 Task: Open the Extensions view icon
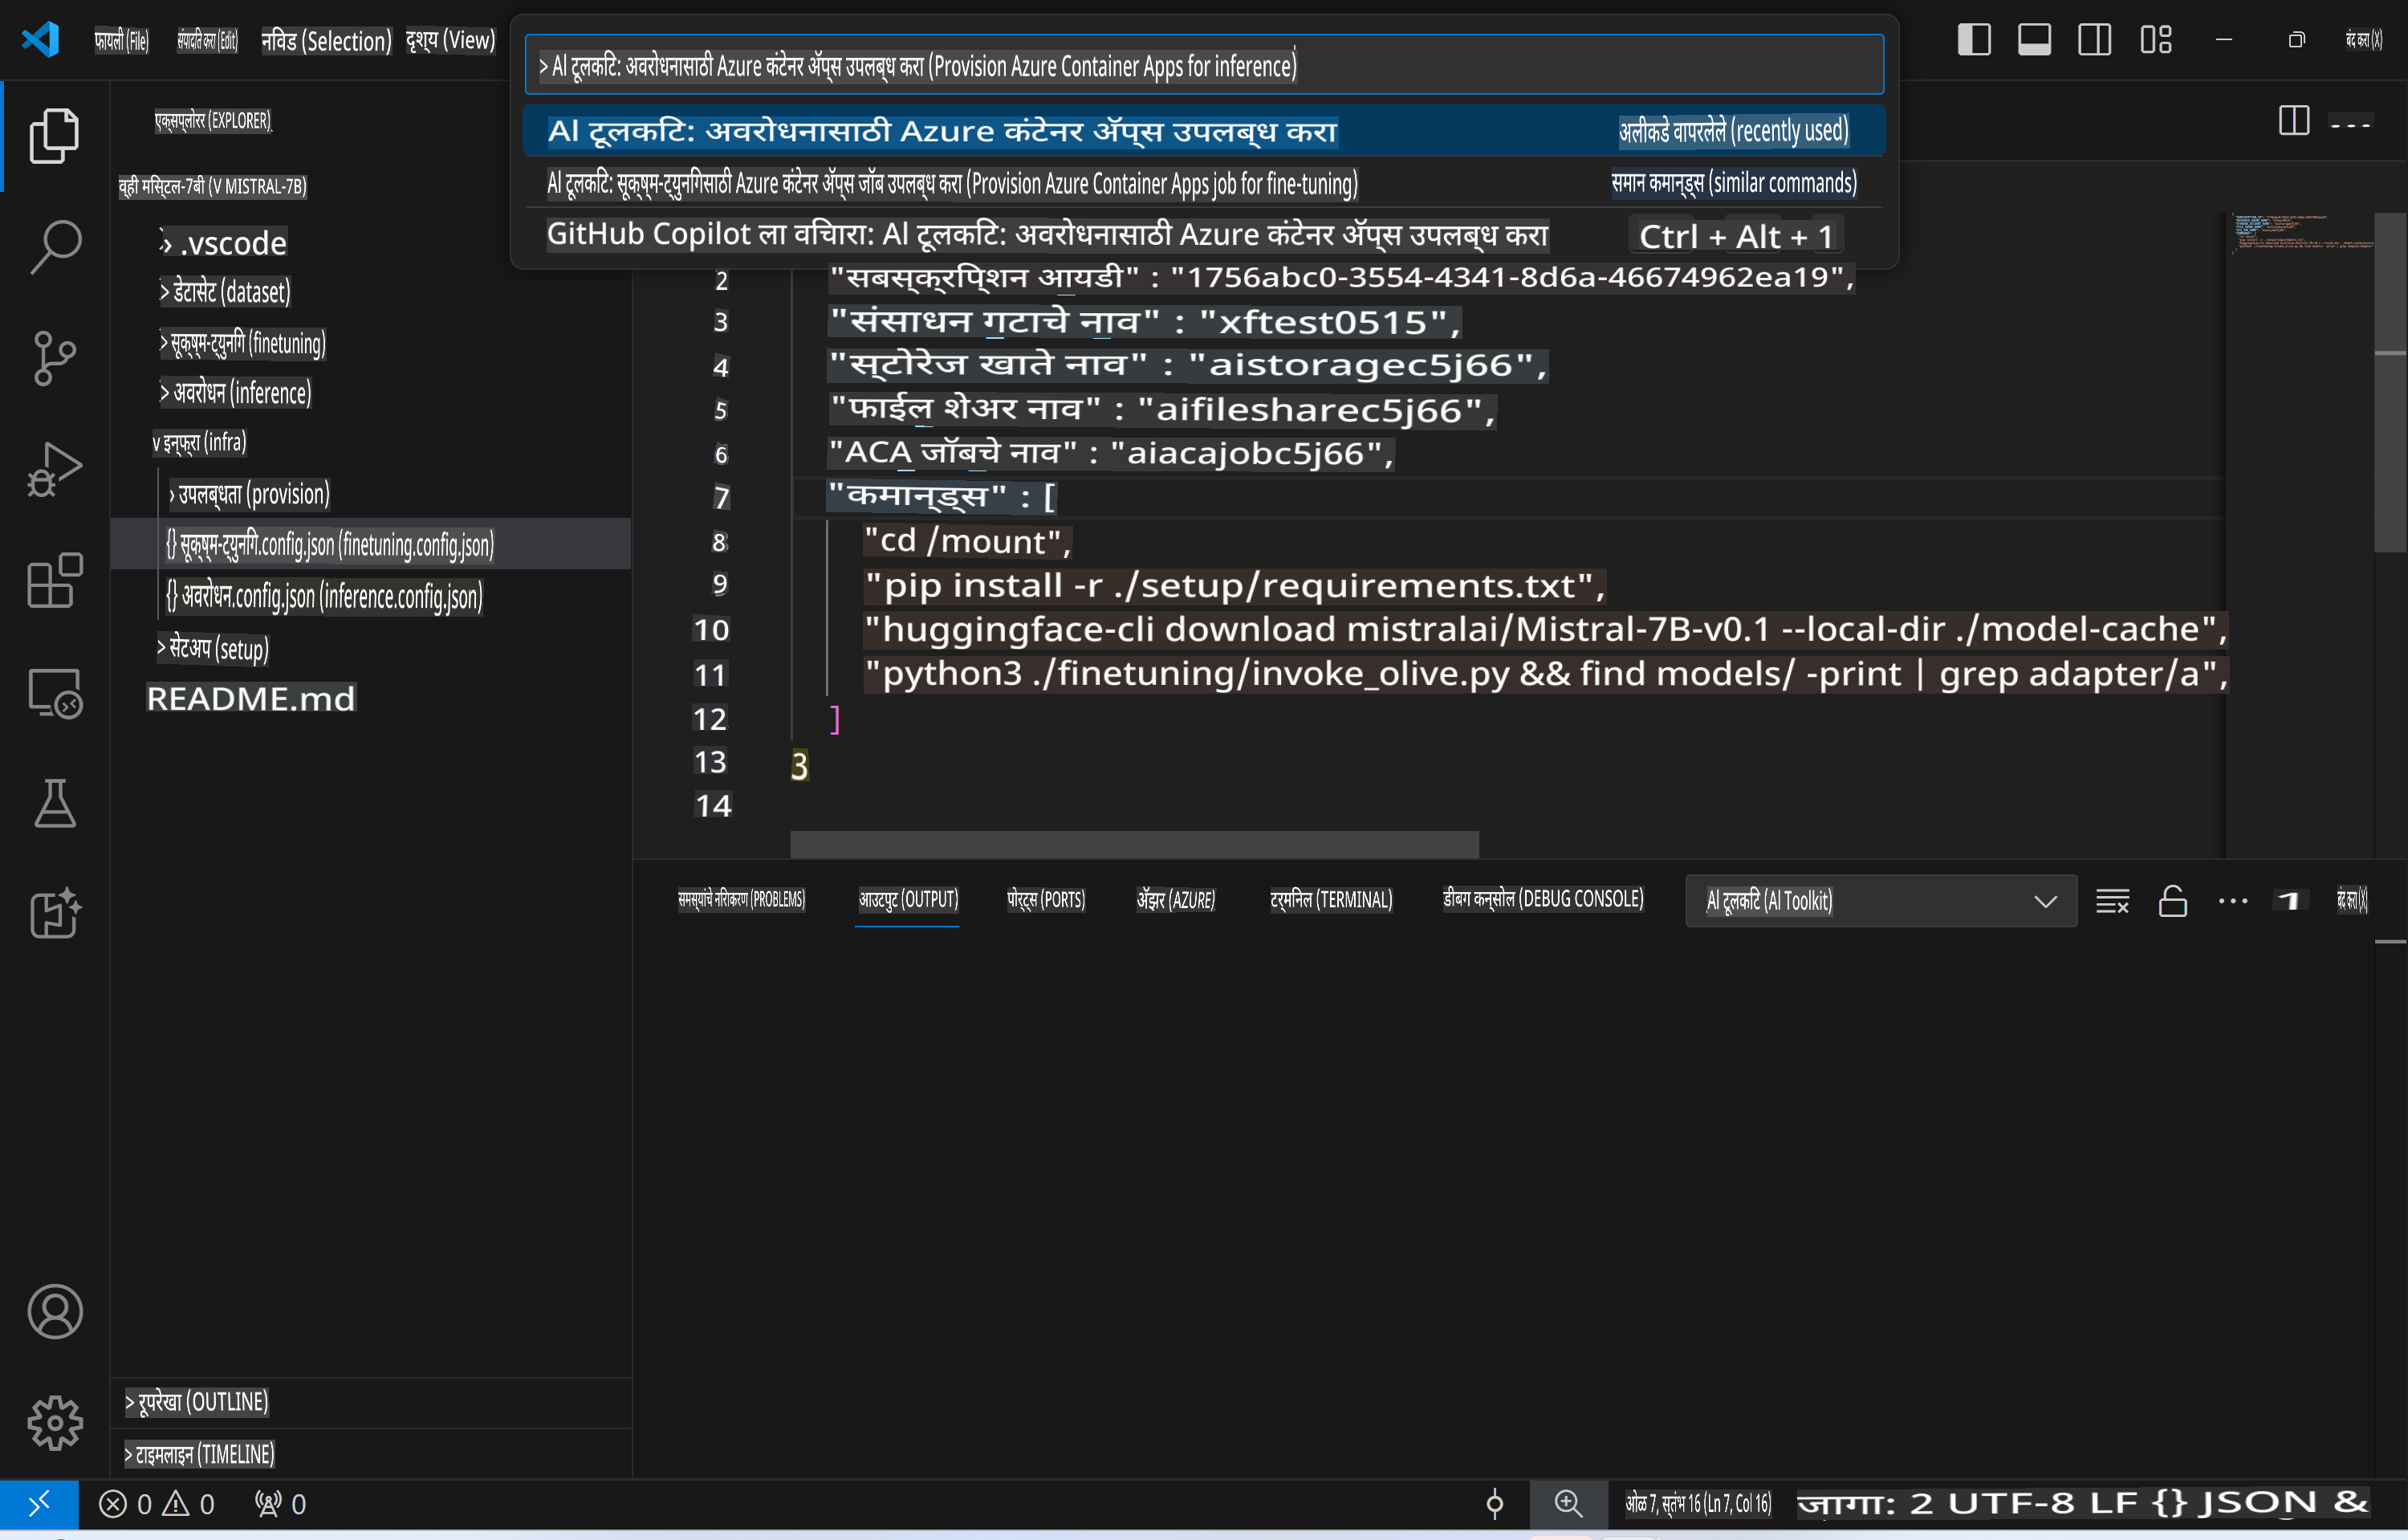click(54, 580)
